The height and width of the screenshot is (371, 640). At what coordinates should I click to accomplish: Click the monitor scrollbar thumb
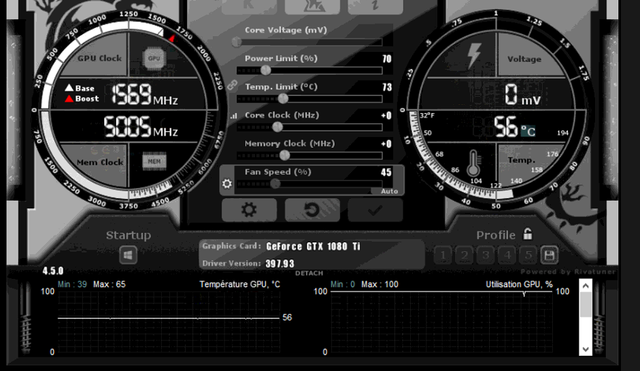tap(586, 304)
